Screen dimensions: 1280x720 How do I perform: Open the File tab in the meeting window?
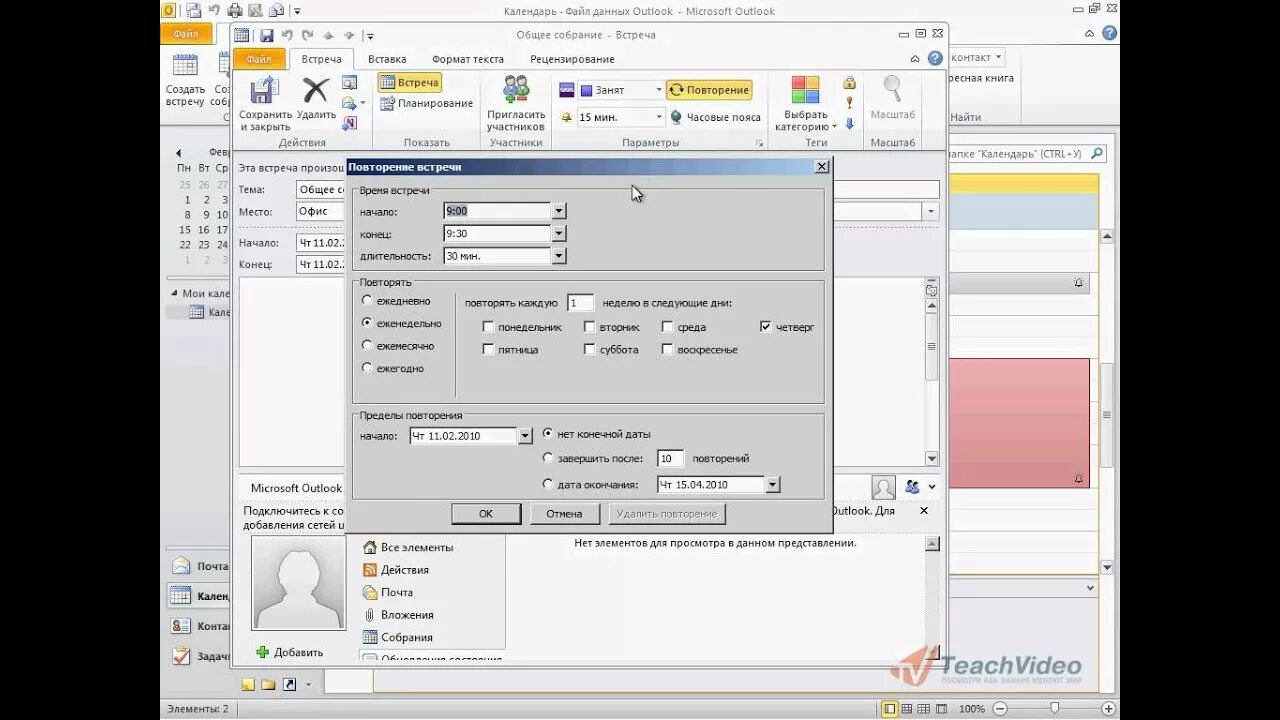point(259,59)
